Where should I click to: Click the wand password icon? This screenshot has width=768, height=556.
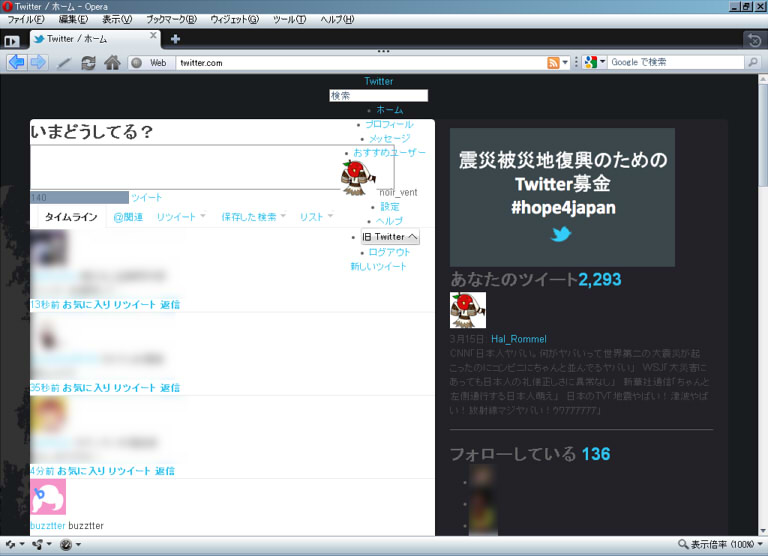(x=64, y=63)
